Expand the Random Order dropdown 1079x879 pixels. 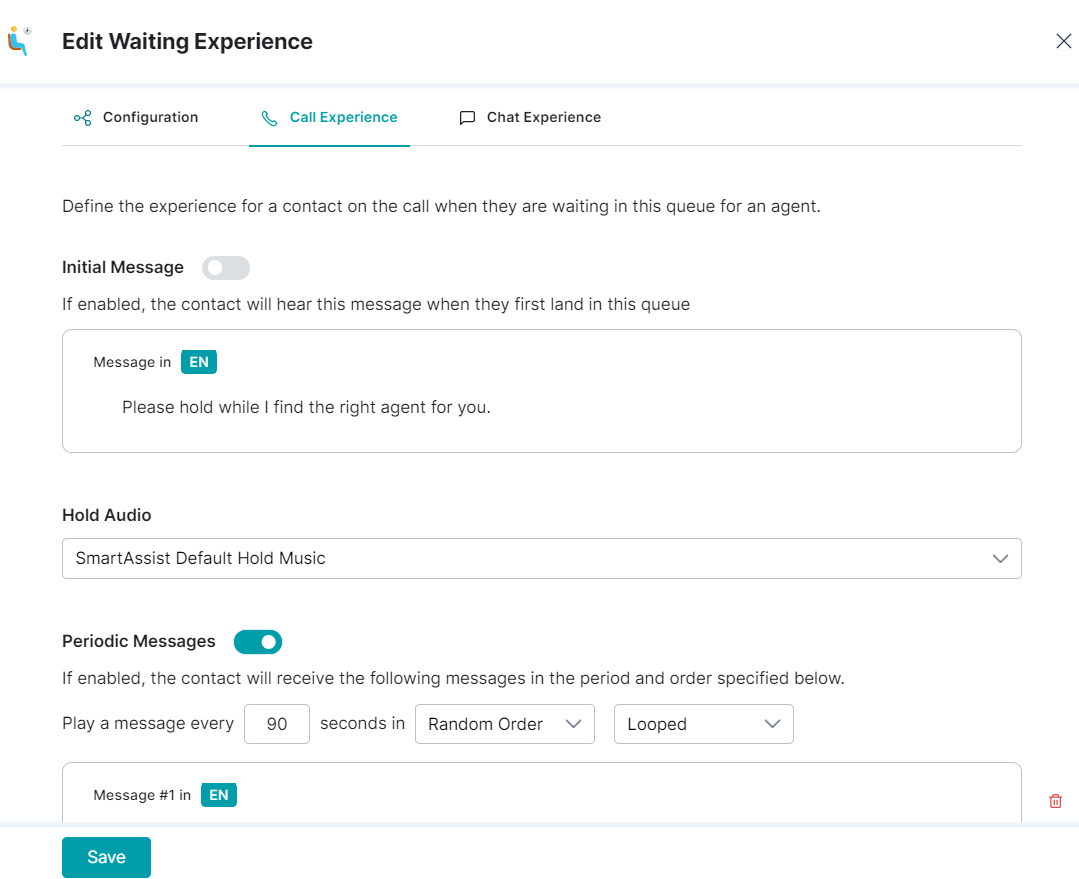[504, 723]
